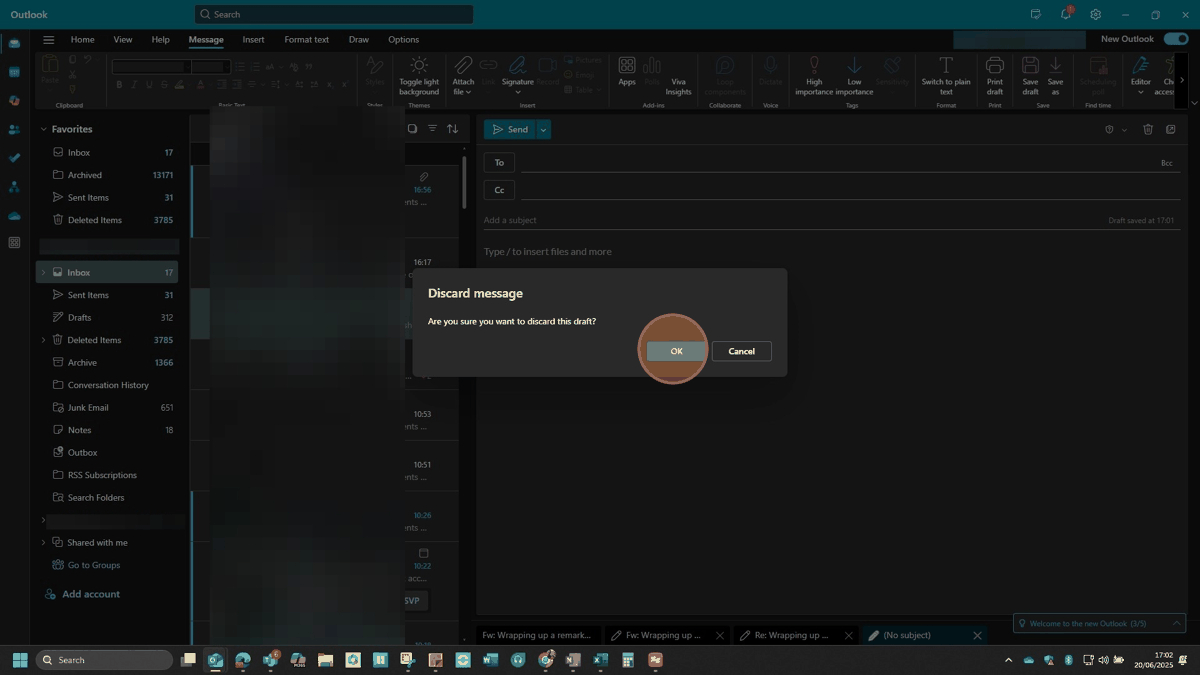Collapse the account Inbox folder chevron
This screenshot has height=675, width=1200.
coord(43,272)
